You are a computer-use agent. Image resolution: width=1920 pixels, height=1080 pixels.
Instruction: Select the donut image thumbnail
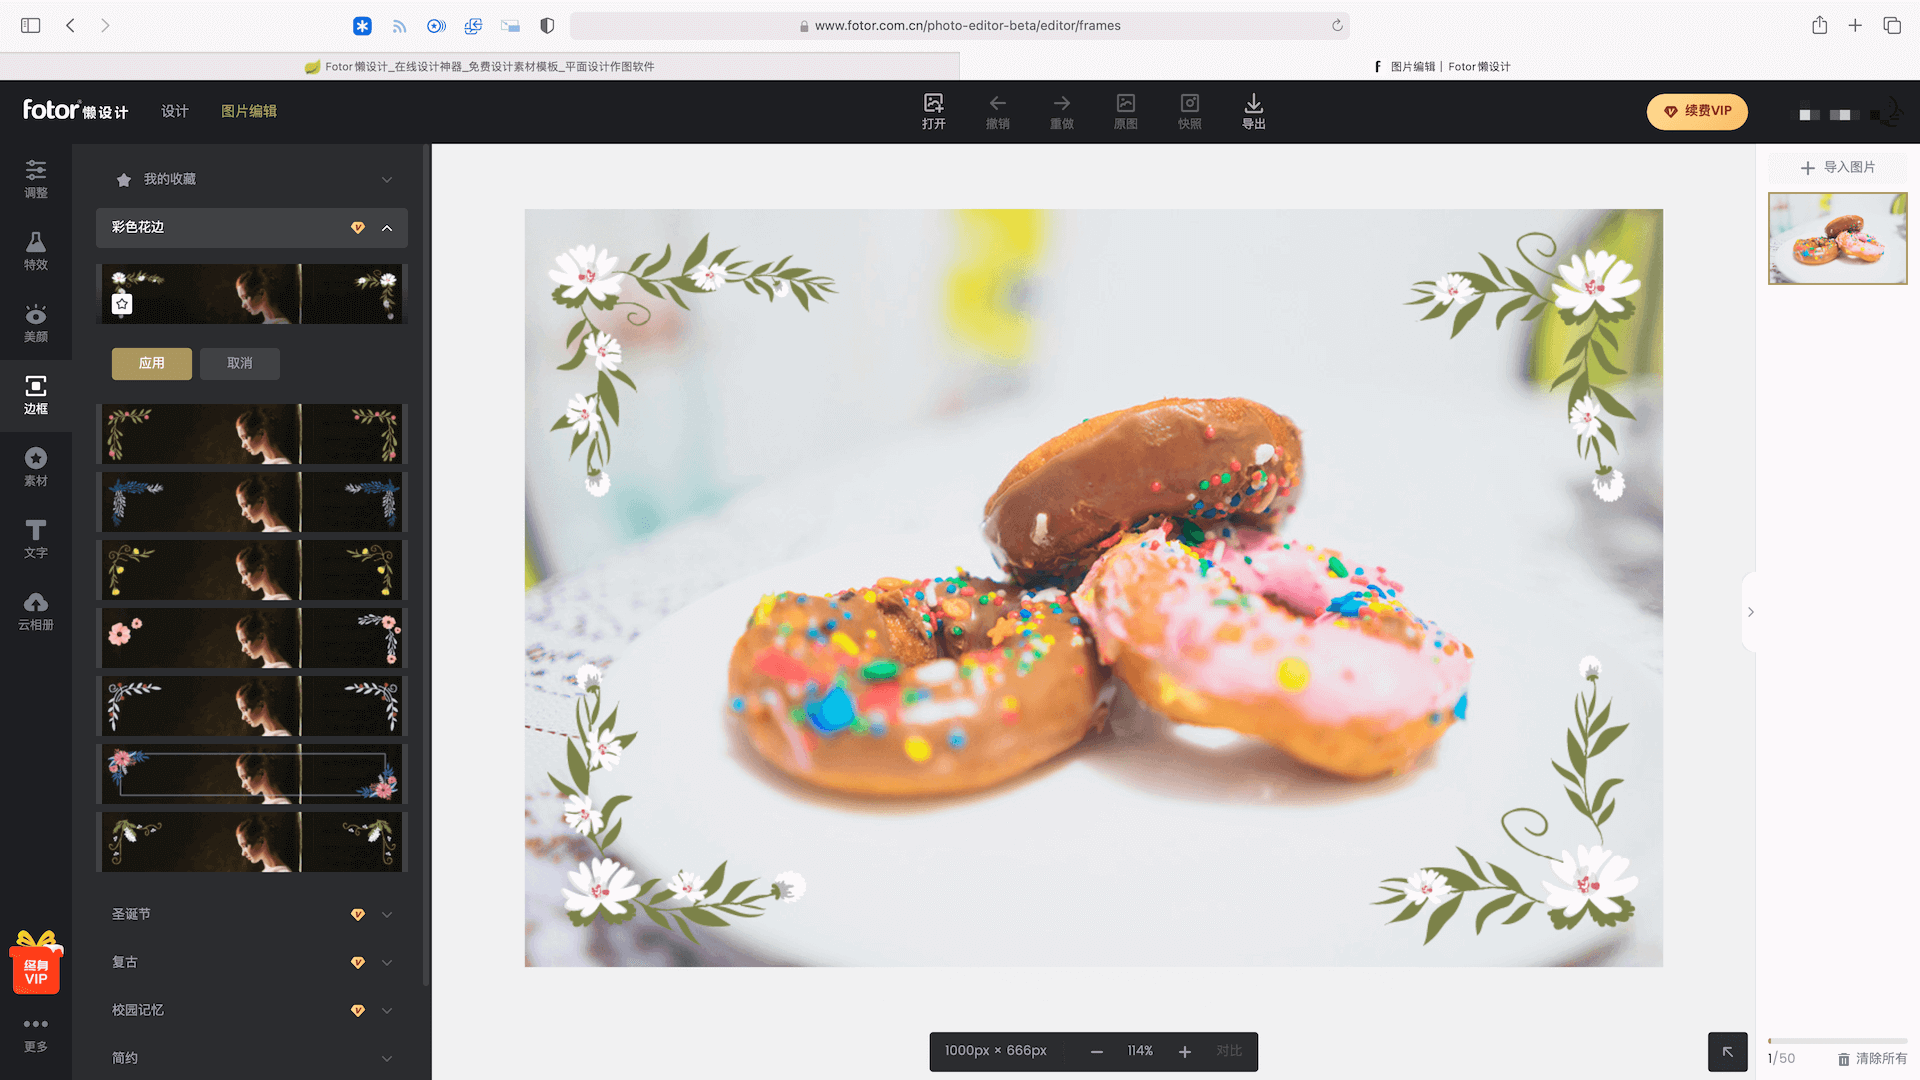1837,238
